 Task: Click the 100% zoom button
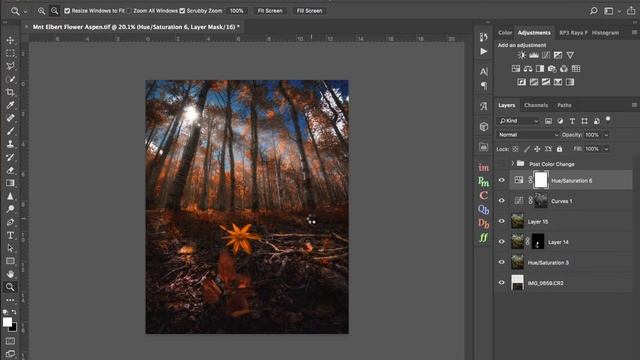[x=237, y=11]
